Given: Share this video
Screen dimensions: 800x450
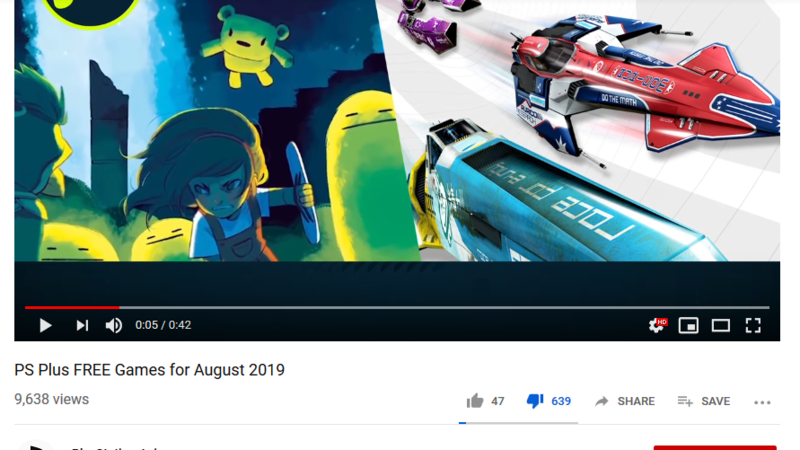Looking at the screenshot, I should tap(625, 402).
